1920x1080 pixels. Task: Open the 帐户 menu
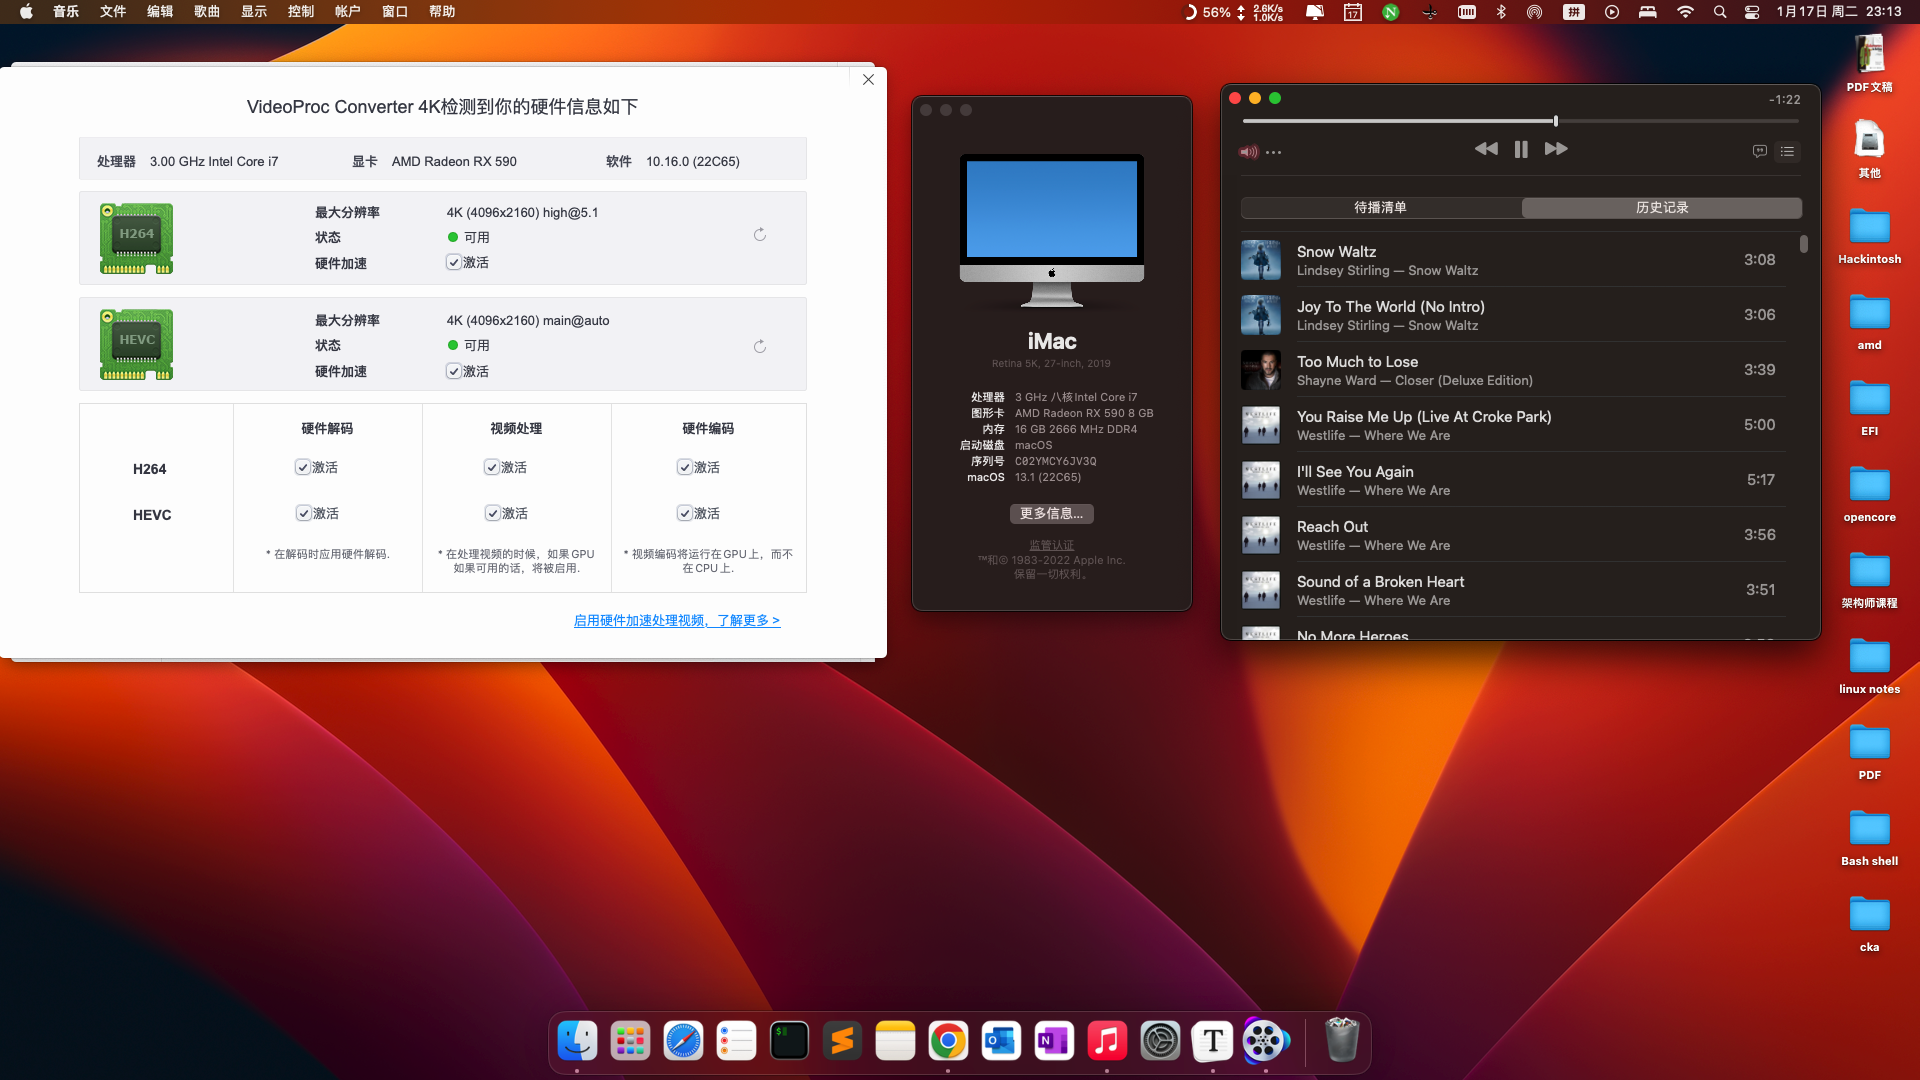tap(348, 12)
